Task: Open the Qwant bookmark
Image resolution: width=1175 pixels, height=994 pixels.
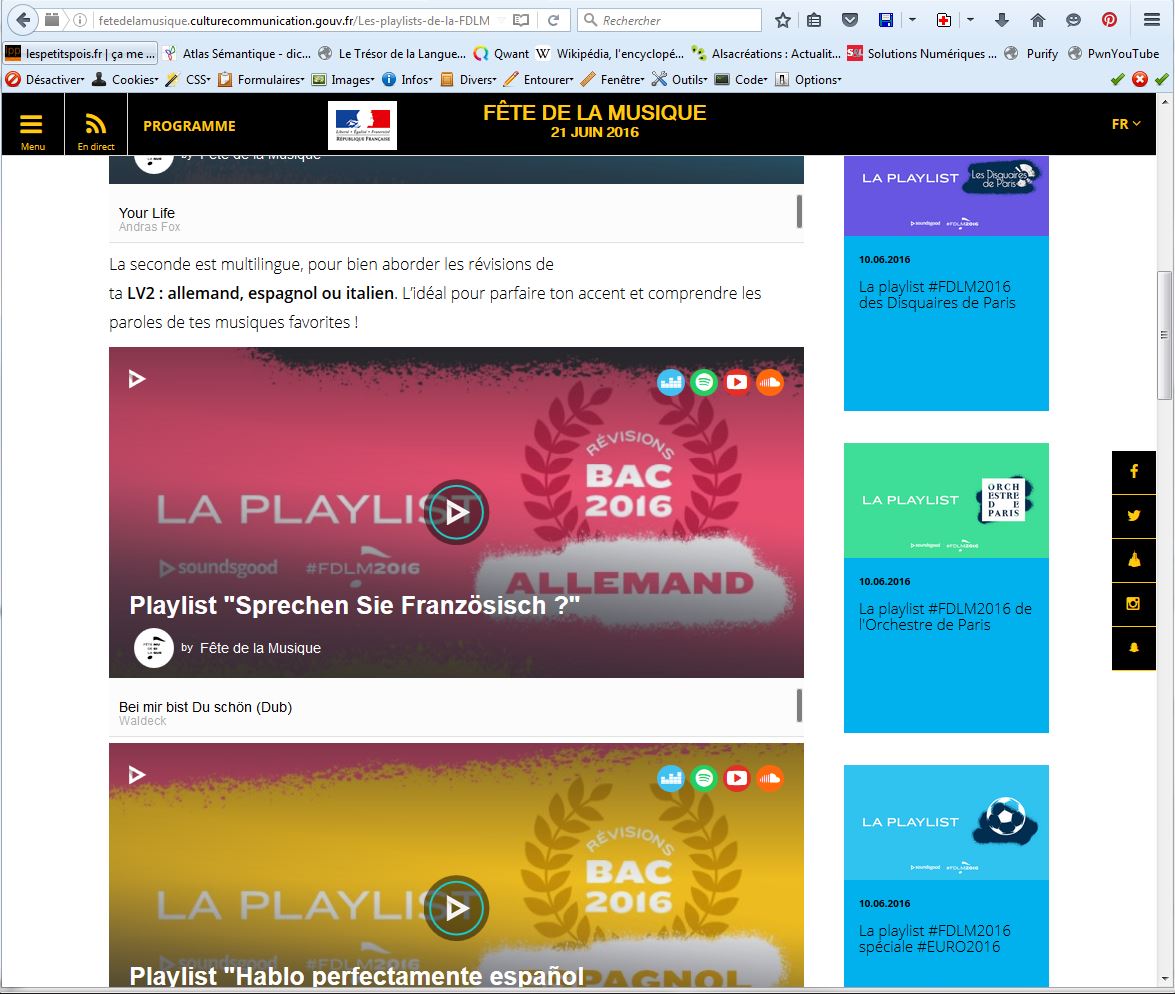Action: (x=501, y=53)
